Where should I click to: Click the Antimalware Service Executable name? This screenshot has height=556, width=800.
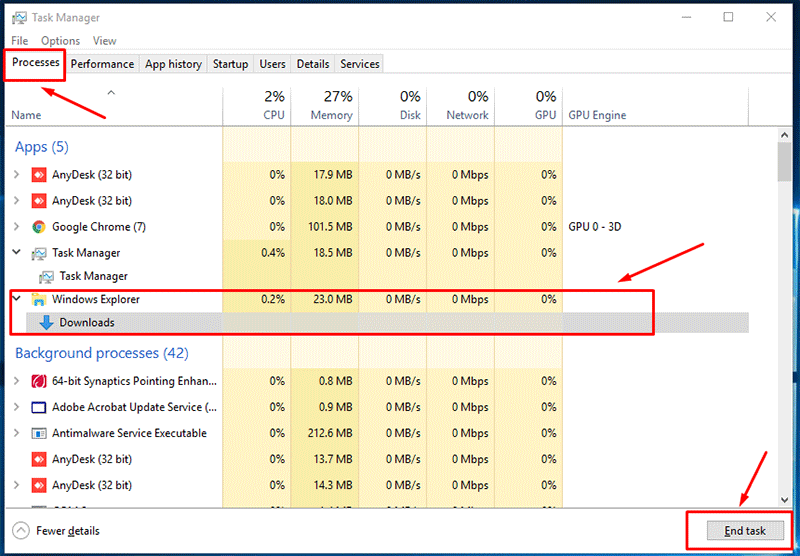[x=129, y=433]
